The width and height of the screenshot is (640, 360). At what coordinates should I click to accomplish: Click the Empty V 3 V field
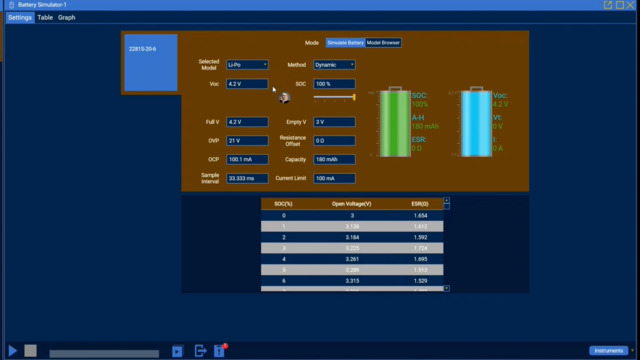point(334,122)
